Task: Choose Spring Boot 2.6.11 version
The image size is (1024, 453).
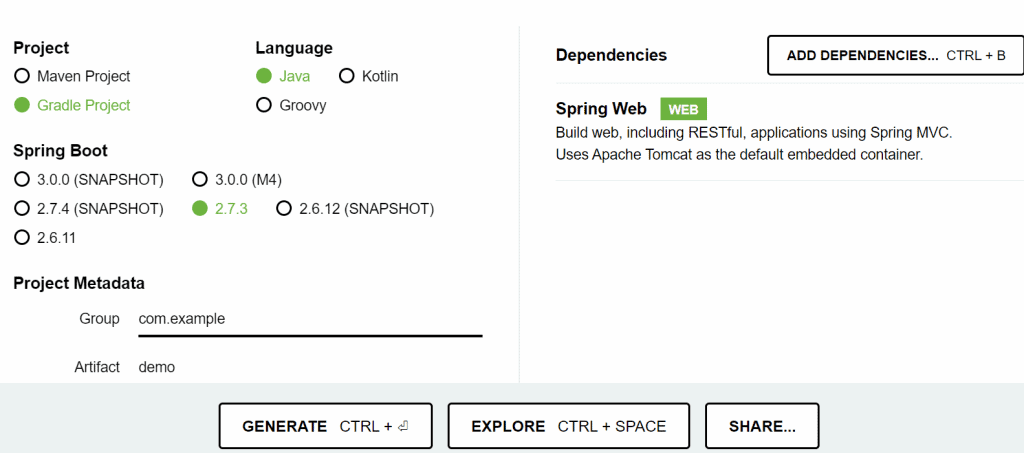Action: coord(22,238)
